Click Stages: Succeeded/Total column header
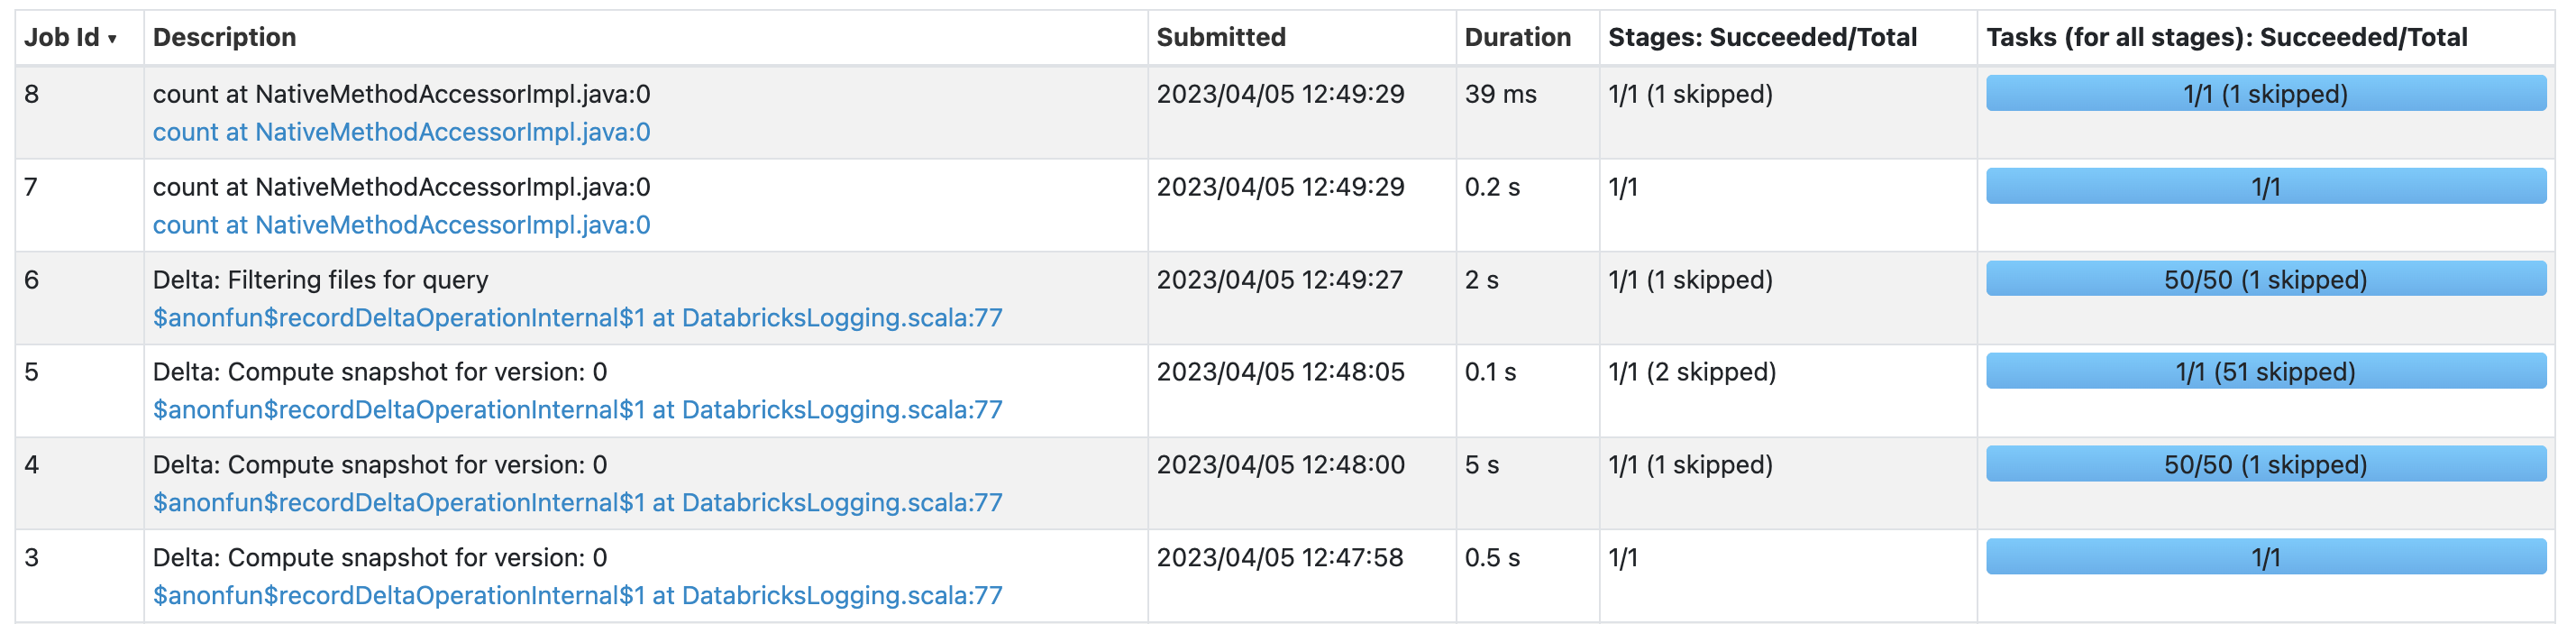The image size is (2576, 624). pos(1762,38)
